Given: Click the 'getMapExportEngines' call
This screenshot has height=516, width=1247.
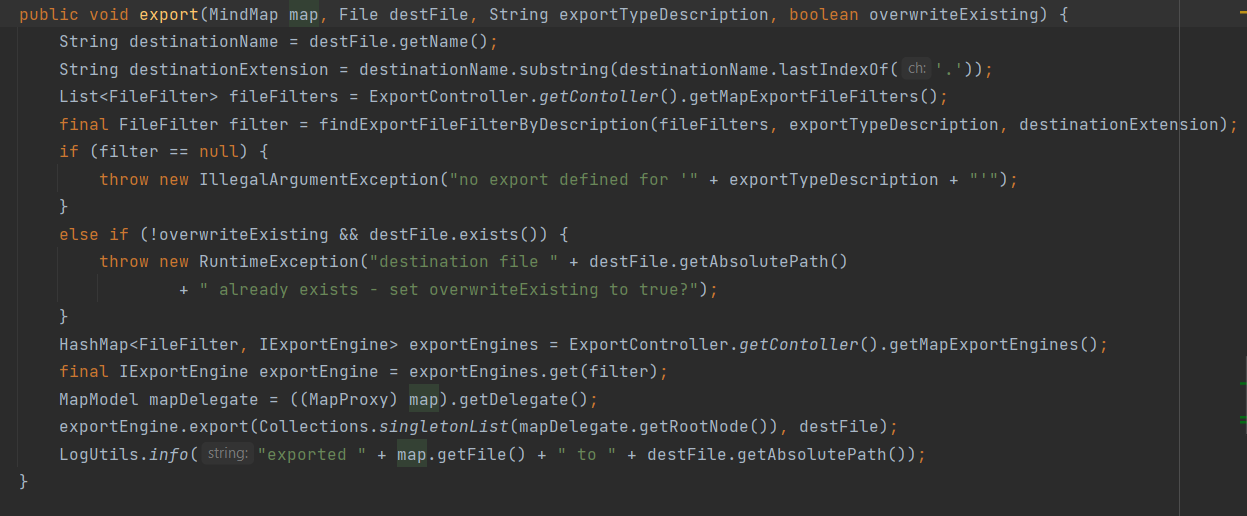Looking at the screenshot, I should point(984,344).
